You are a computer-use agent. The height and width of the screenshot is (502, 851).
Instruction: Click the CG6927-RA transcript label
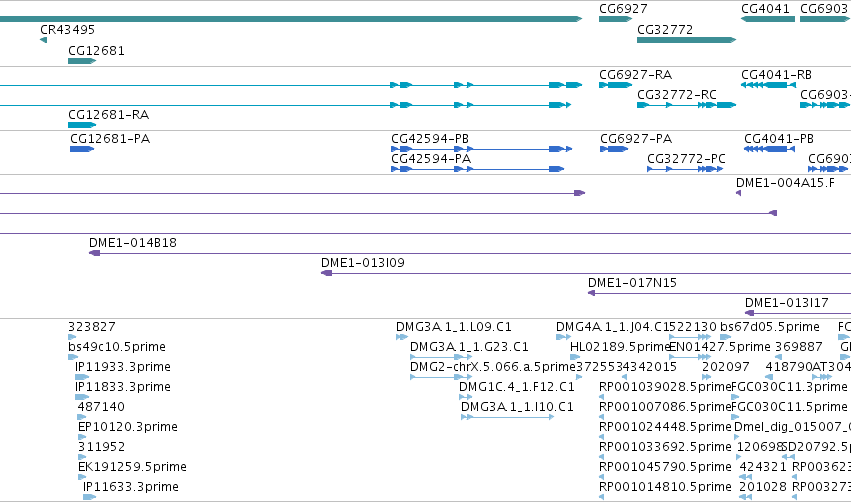[636, 74]
